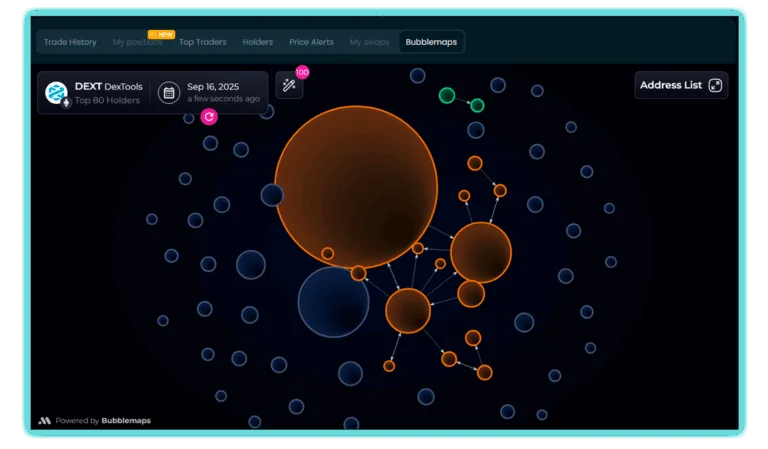This screenshot has width=768, height=449.
Task: Click the Top 80 Holders label
Action: [x=107, y=100]
